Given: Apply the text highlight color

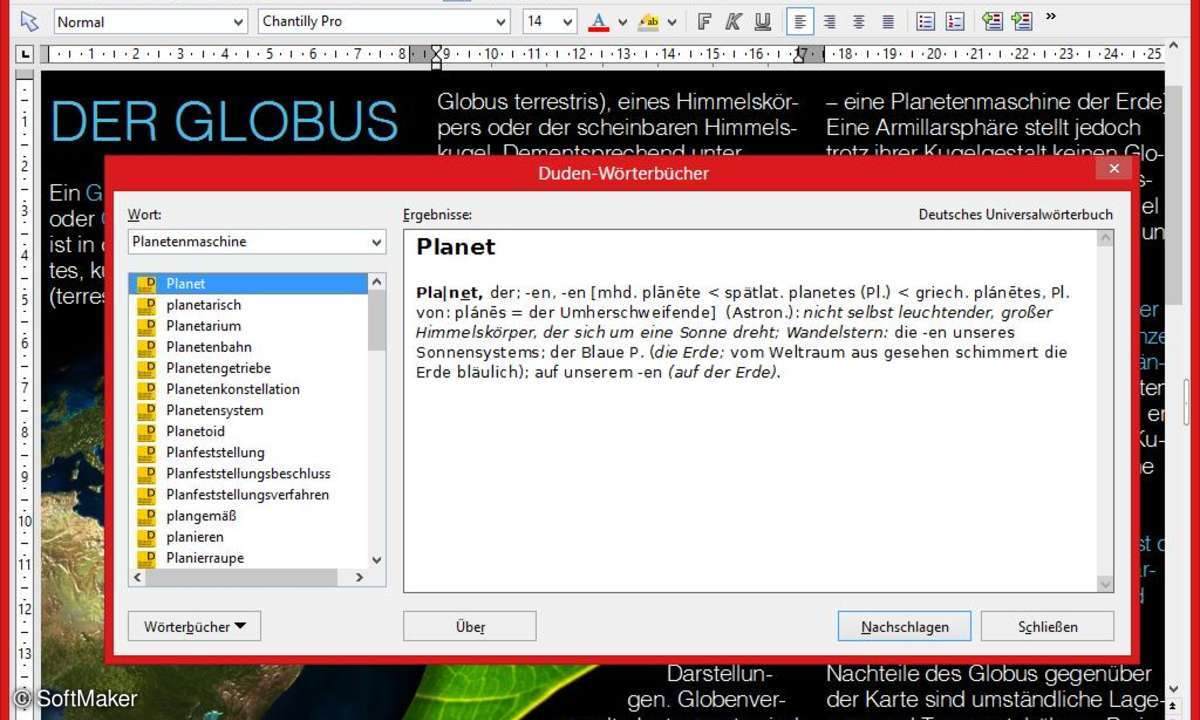Looking at the screenshot, I should click(648, 21).
